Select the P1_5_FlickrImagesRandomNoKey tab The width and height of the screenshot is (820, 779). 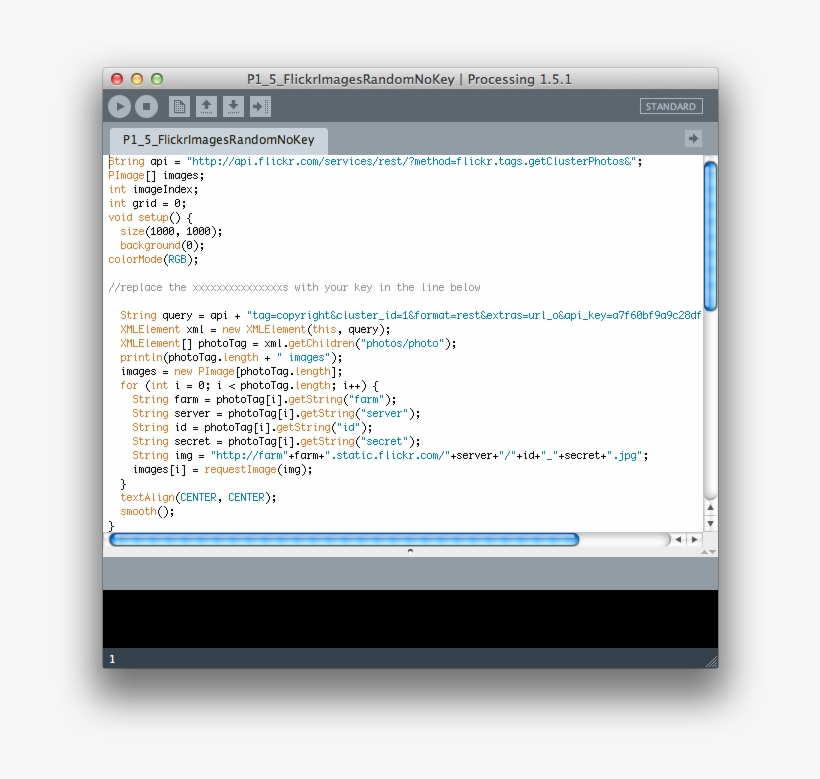pyautogui.click(x=219, y=140)
